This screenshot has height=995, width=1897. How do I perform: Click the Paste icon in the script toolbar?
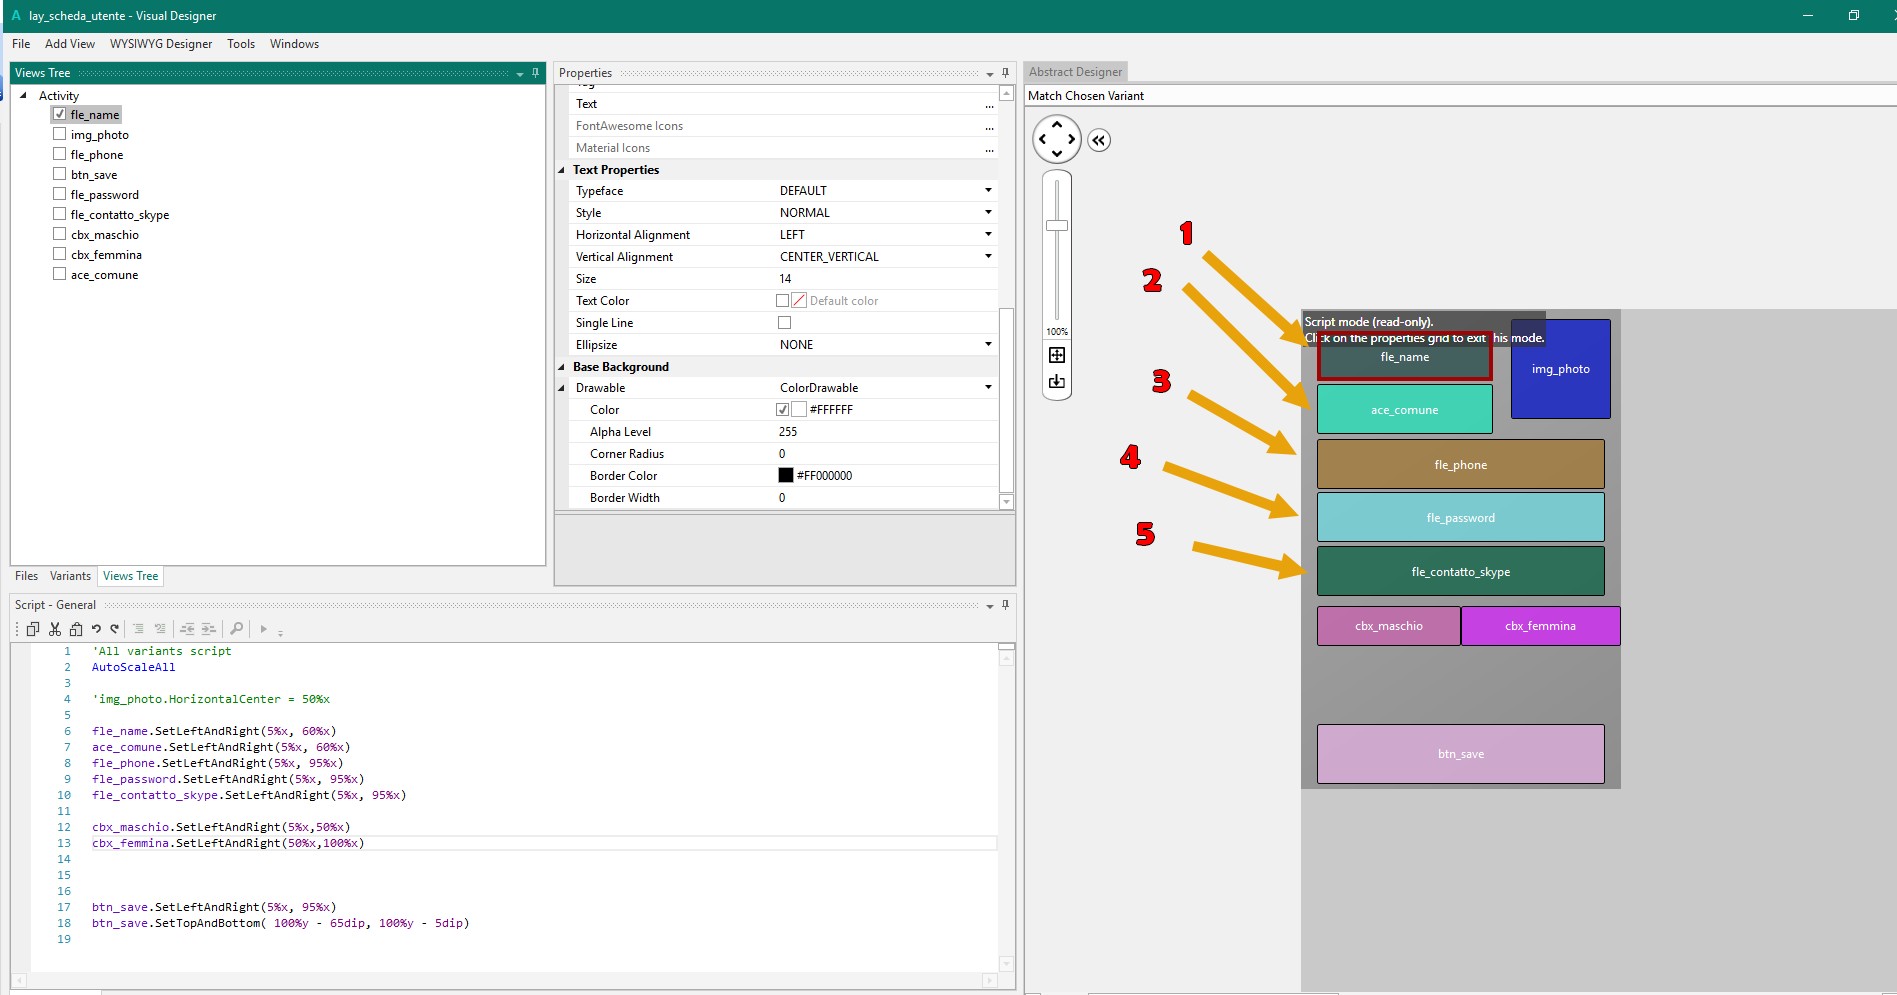point(76,629)
